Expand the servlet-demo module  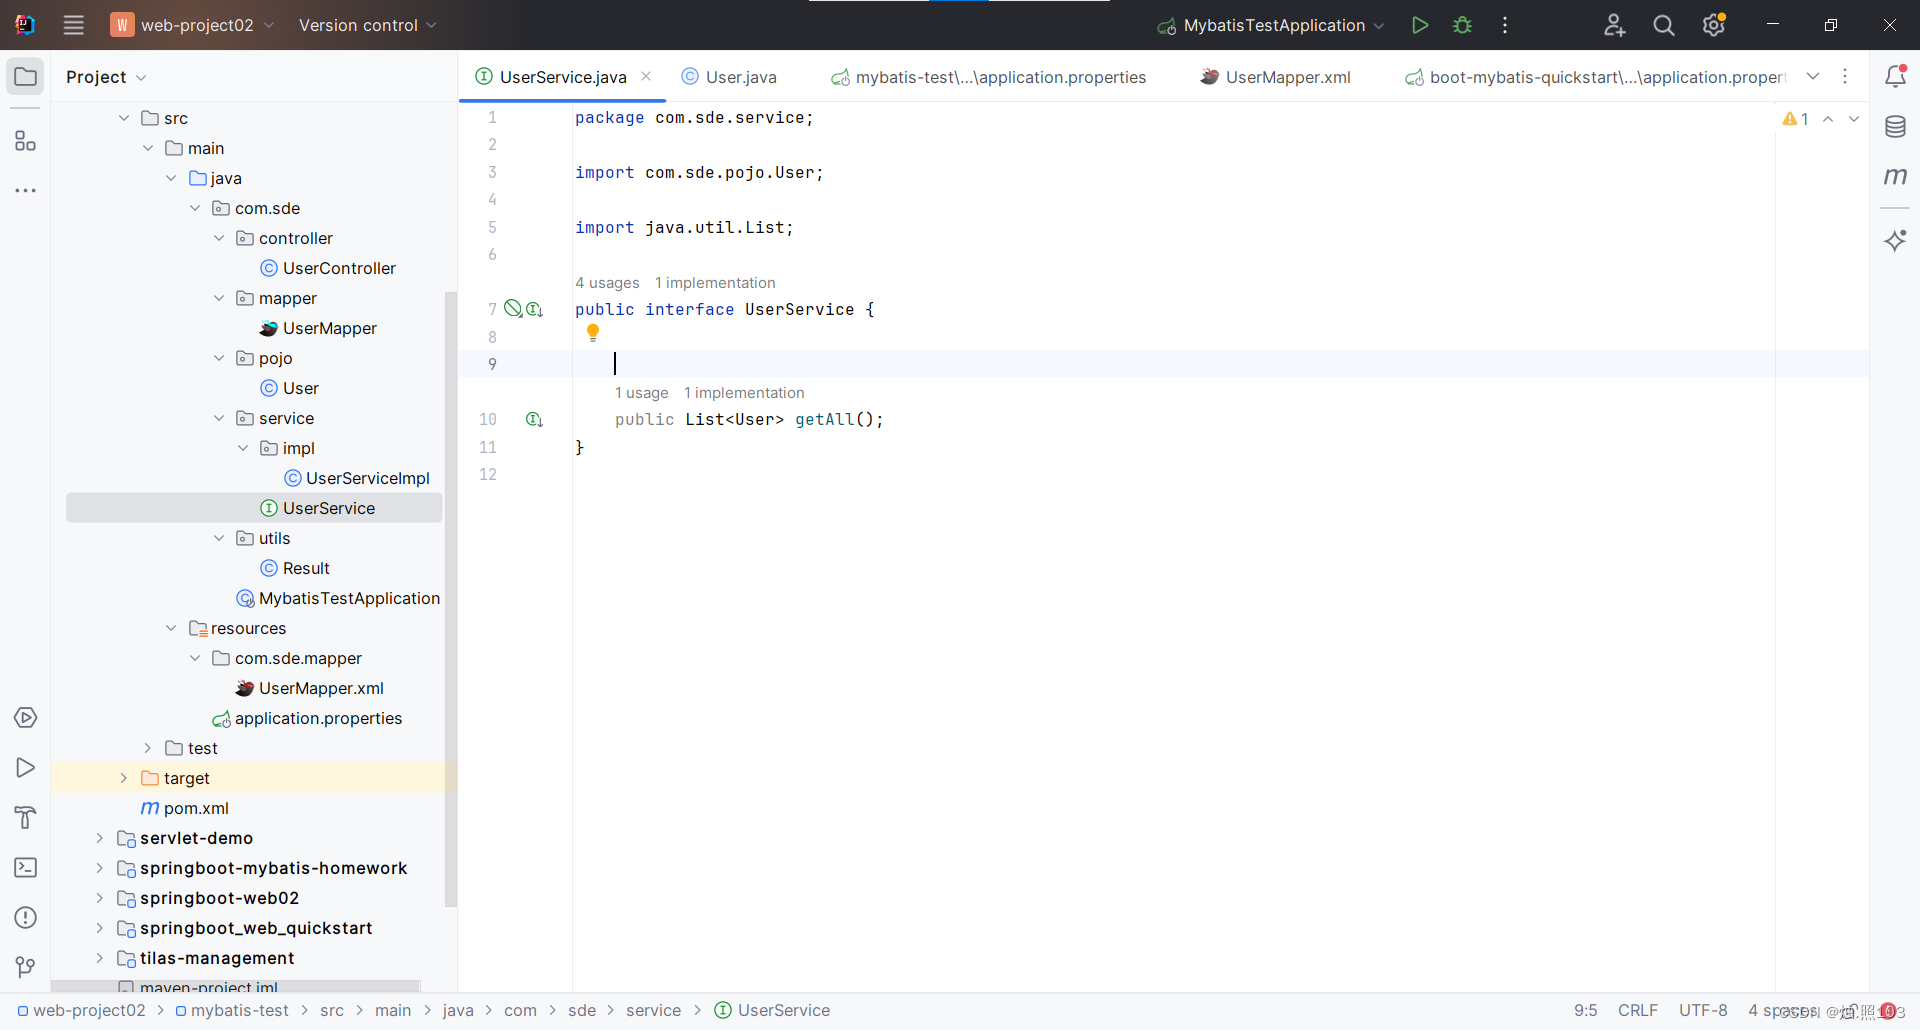tap(100, 838)
